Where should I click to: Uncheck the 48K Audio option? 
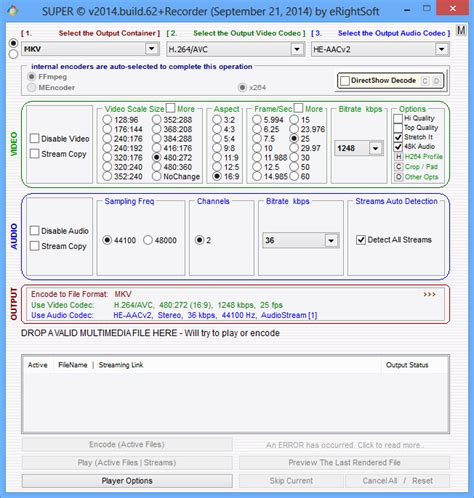click(398, 146)
